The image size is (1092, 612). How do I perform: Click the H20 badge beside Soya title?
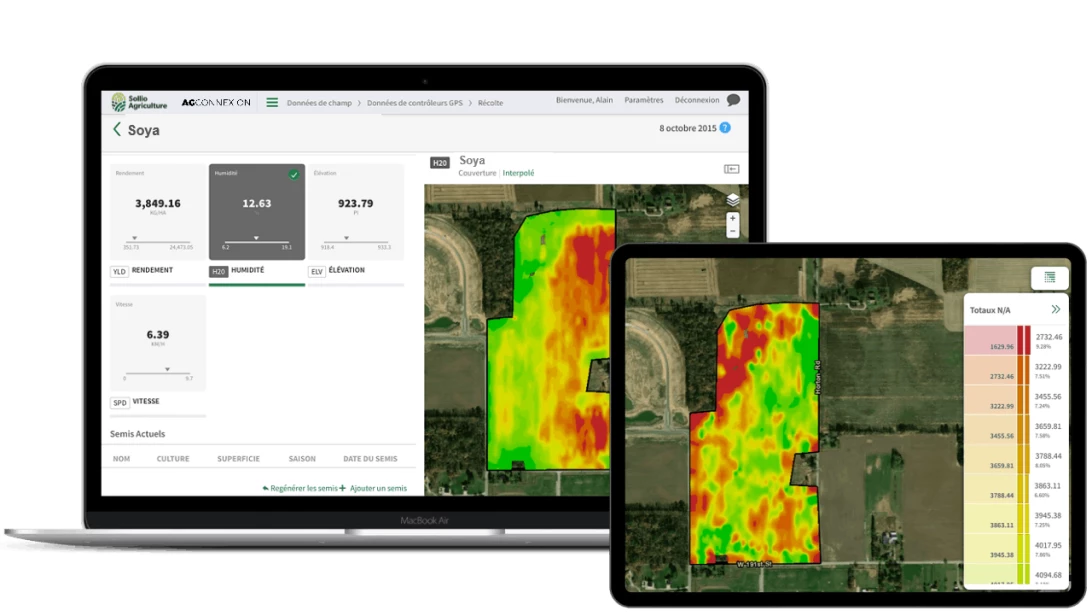click(439, 163)
